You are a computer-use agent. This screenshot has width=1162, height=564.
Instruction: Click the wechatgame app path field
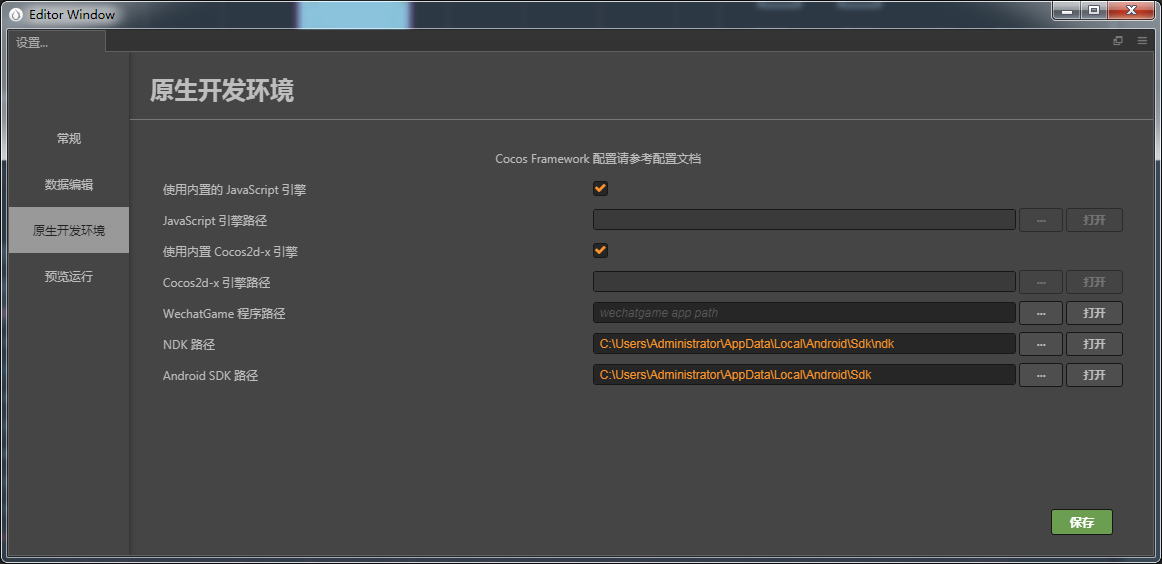[x=804, y=313]
